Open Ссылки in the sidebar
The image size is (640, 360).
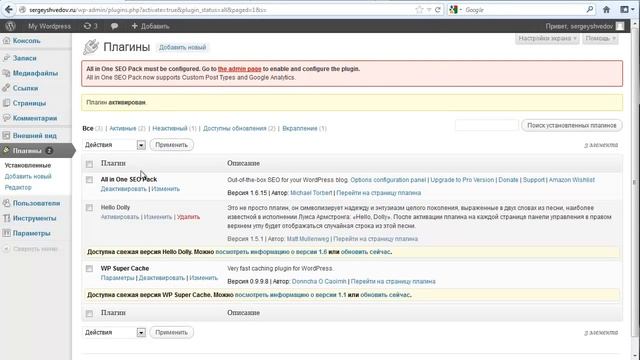click(25, 88)
